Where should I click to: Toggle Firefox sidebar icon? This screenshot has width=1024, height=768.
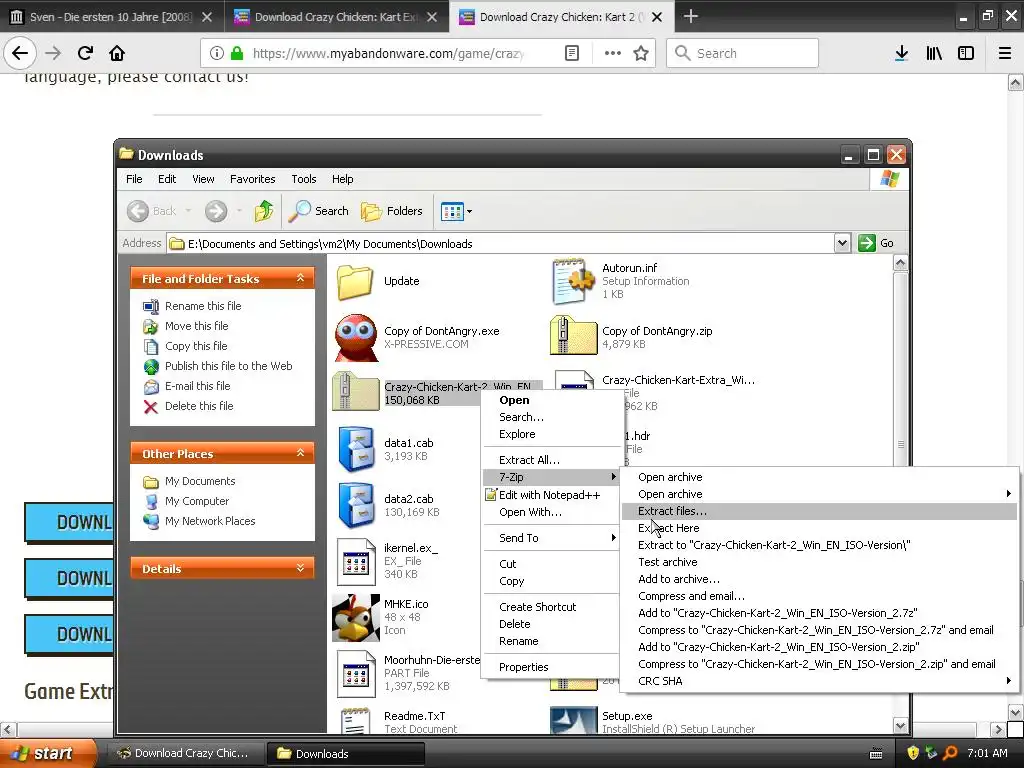click(966, 53)
